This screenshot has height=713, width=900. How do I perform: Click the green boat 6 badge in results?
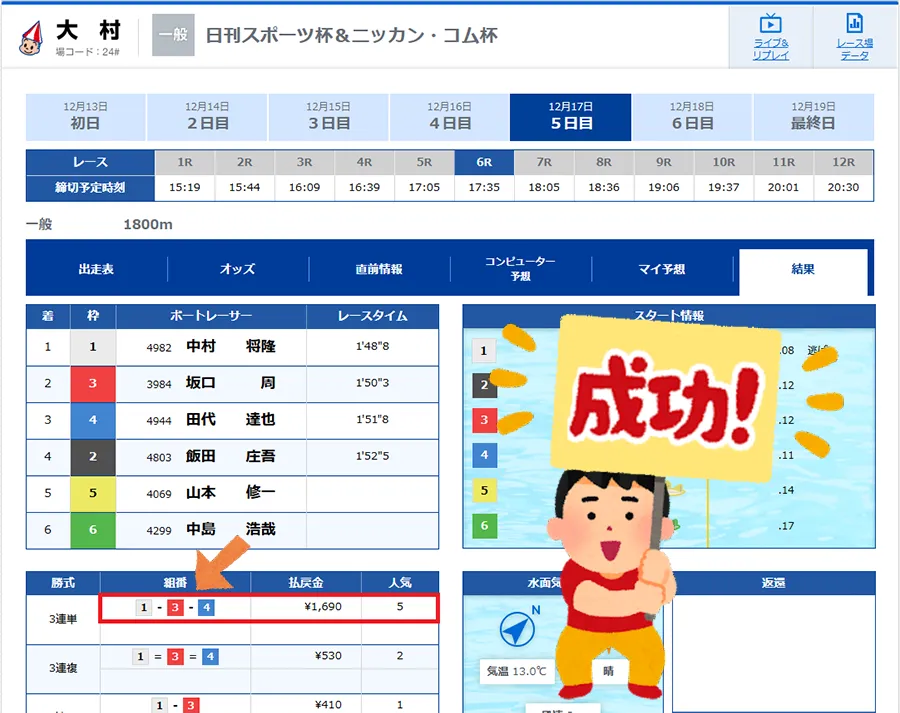[x=93, y=530]
